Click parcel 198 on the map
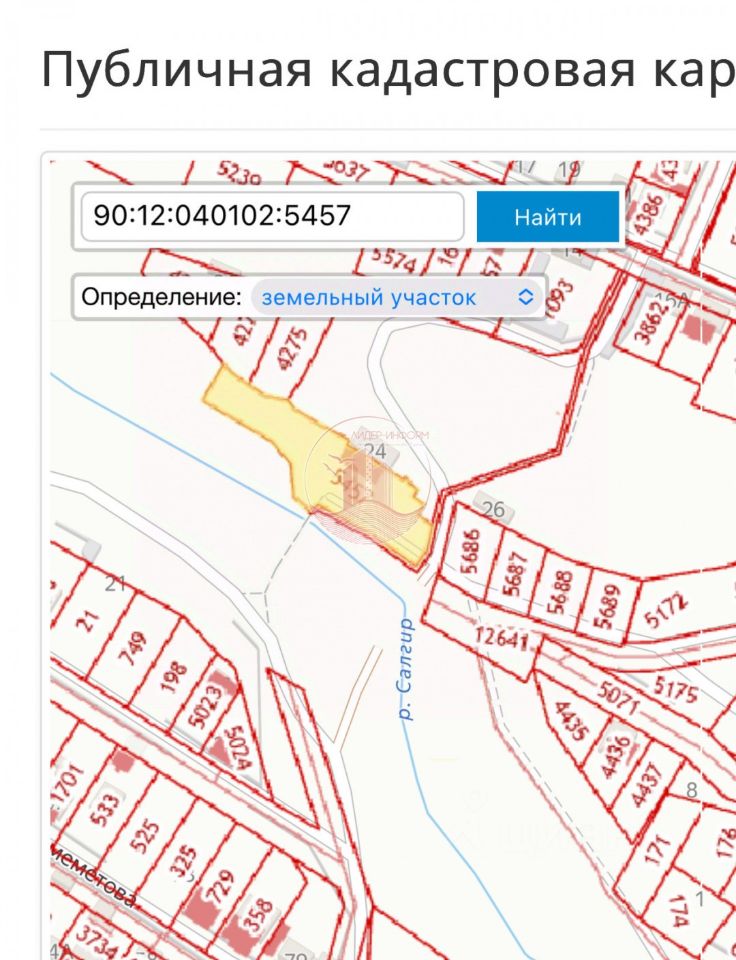Screen dimensions: 736x960 pyautogui.click(x=173, y=676)
